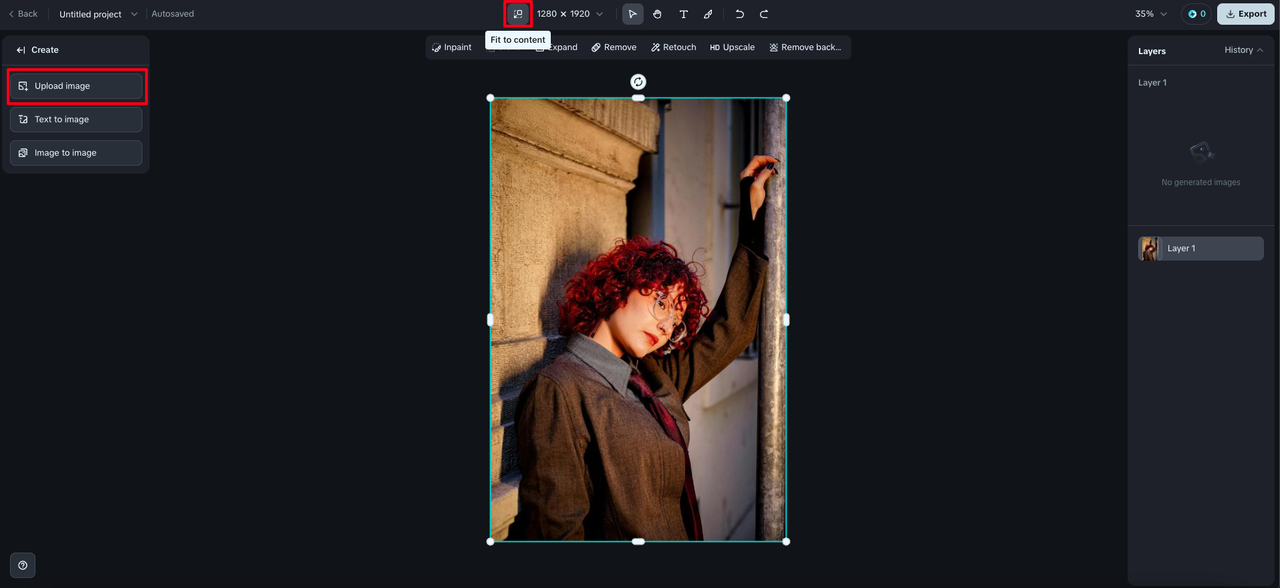Choose the Brush tool in the top toolbar

[x=708, y=14]
